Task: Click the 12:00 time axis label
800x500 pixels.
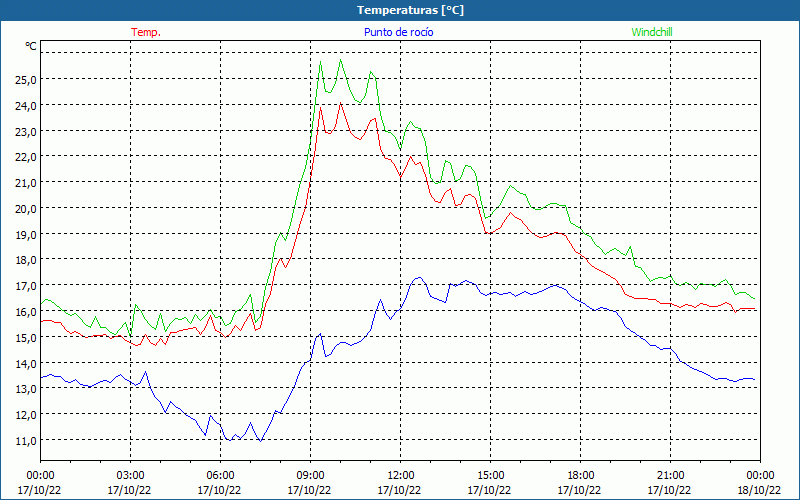Action: pos(401,476)
